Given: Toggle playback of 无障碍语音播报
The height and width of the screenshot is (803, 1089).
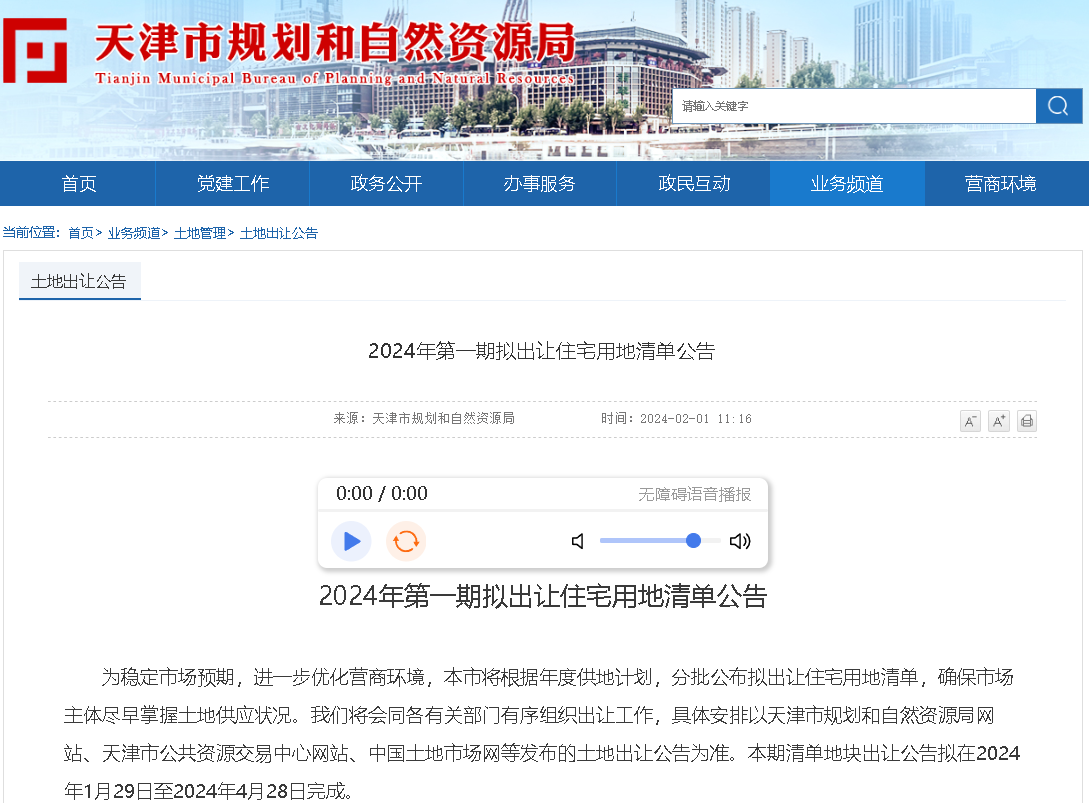Looking at the screenshot, I should click(x=351, y=541).
